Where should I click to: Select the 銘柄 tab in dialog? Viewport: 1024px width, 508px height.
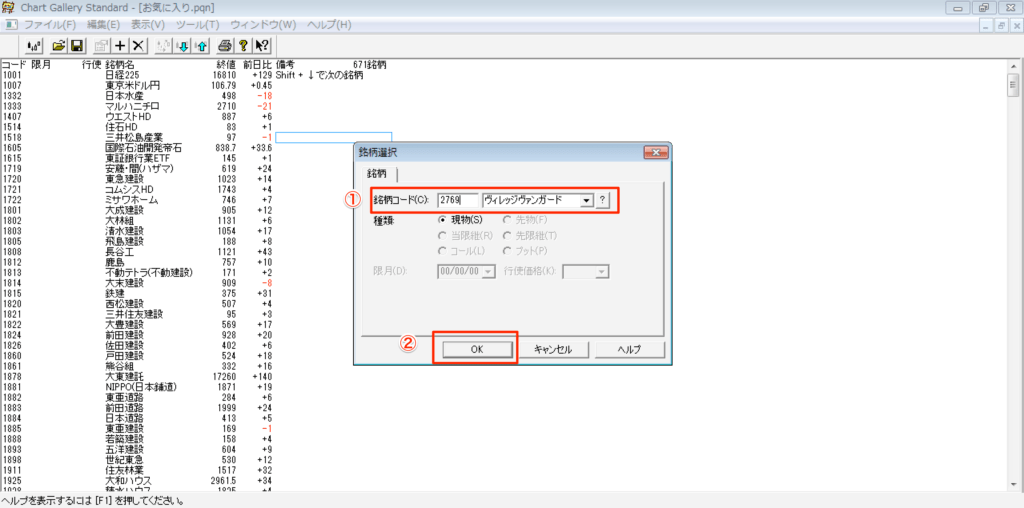[377, 174]
